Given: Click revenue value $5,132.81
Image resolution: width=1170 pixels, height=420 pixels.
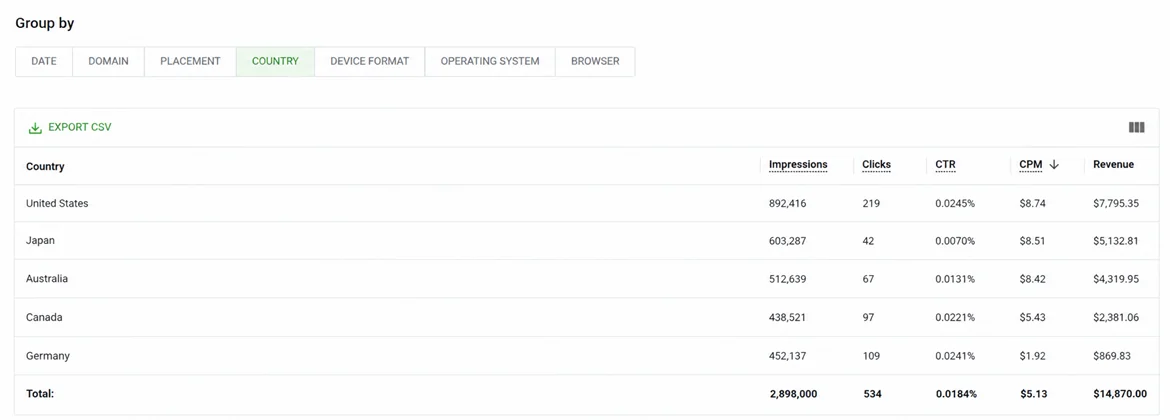Looking at the screenshot, I should (1116, 241).
